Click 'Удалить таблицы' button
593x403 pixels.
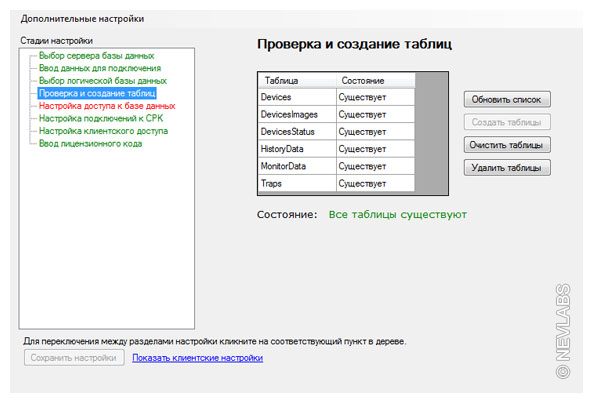pyautogui.click(x=507, y=168)
